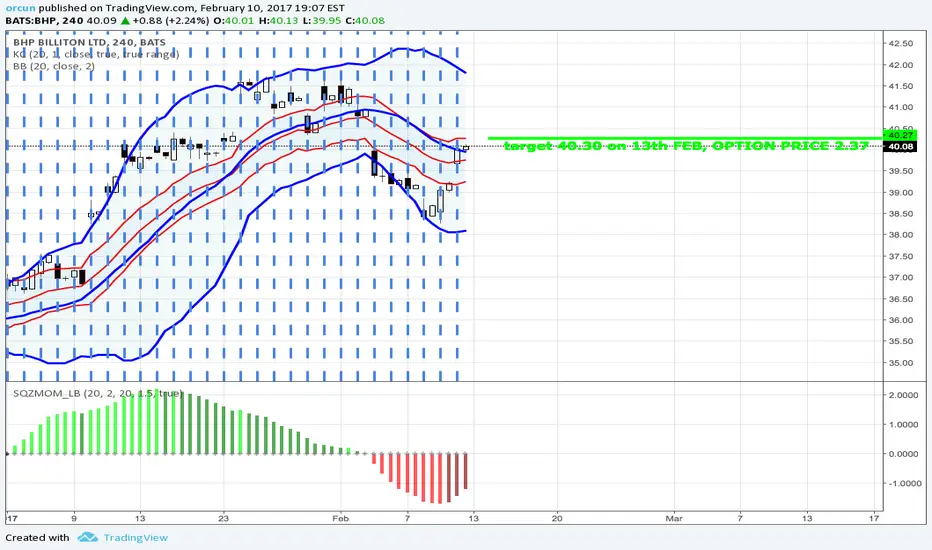Click the orcun author link
Viewport: 932px width, 550px height.
coord(20,8)
